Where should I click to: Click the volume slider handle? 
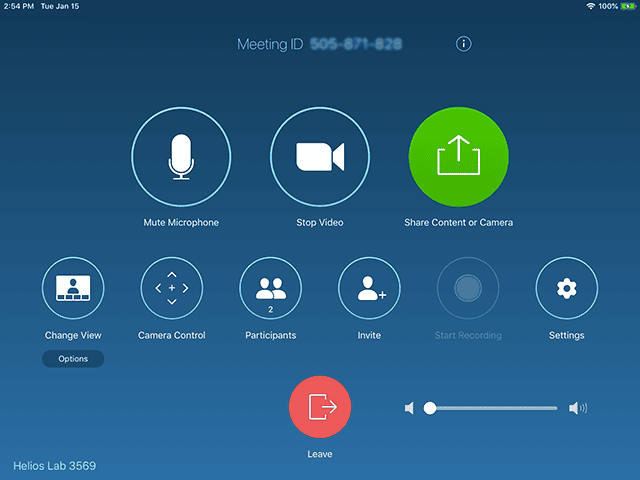430,408
